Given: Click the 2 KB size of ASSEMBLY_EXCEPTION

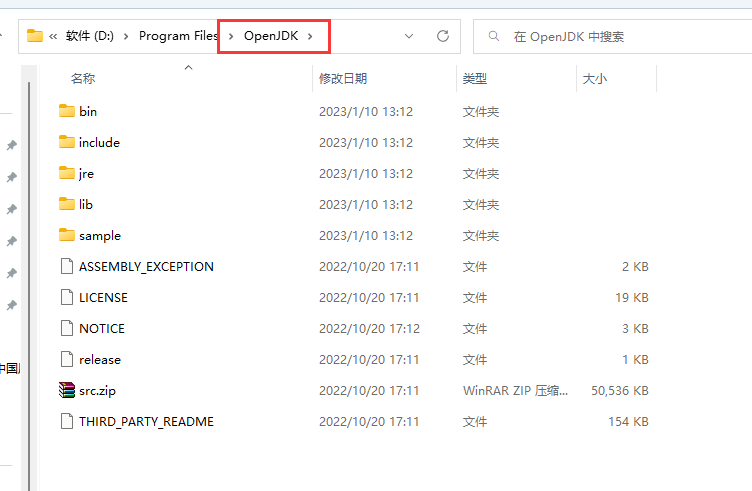Looking at the screenshot, I should tap(635, 267).
